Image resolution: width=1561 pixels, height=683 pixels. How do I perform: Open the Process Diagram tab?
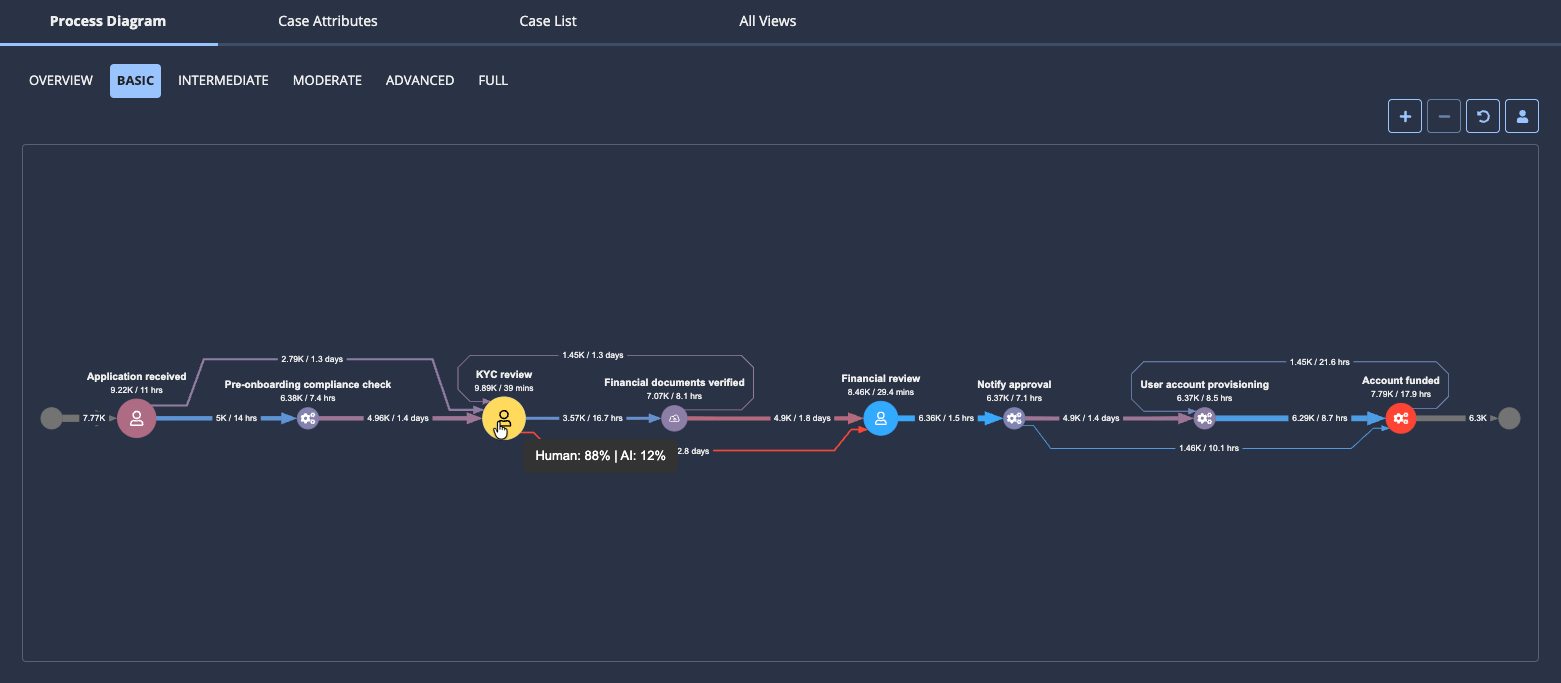[108, 21]
